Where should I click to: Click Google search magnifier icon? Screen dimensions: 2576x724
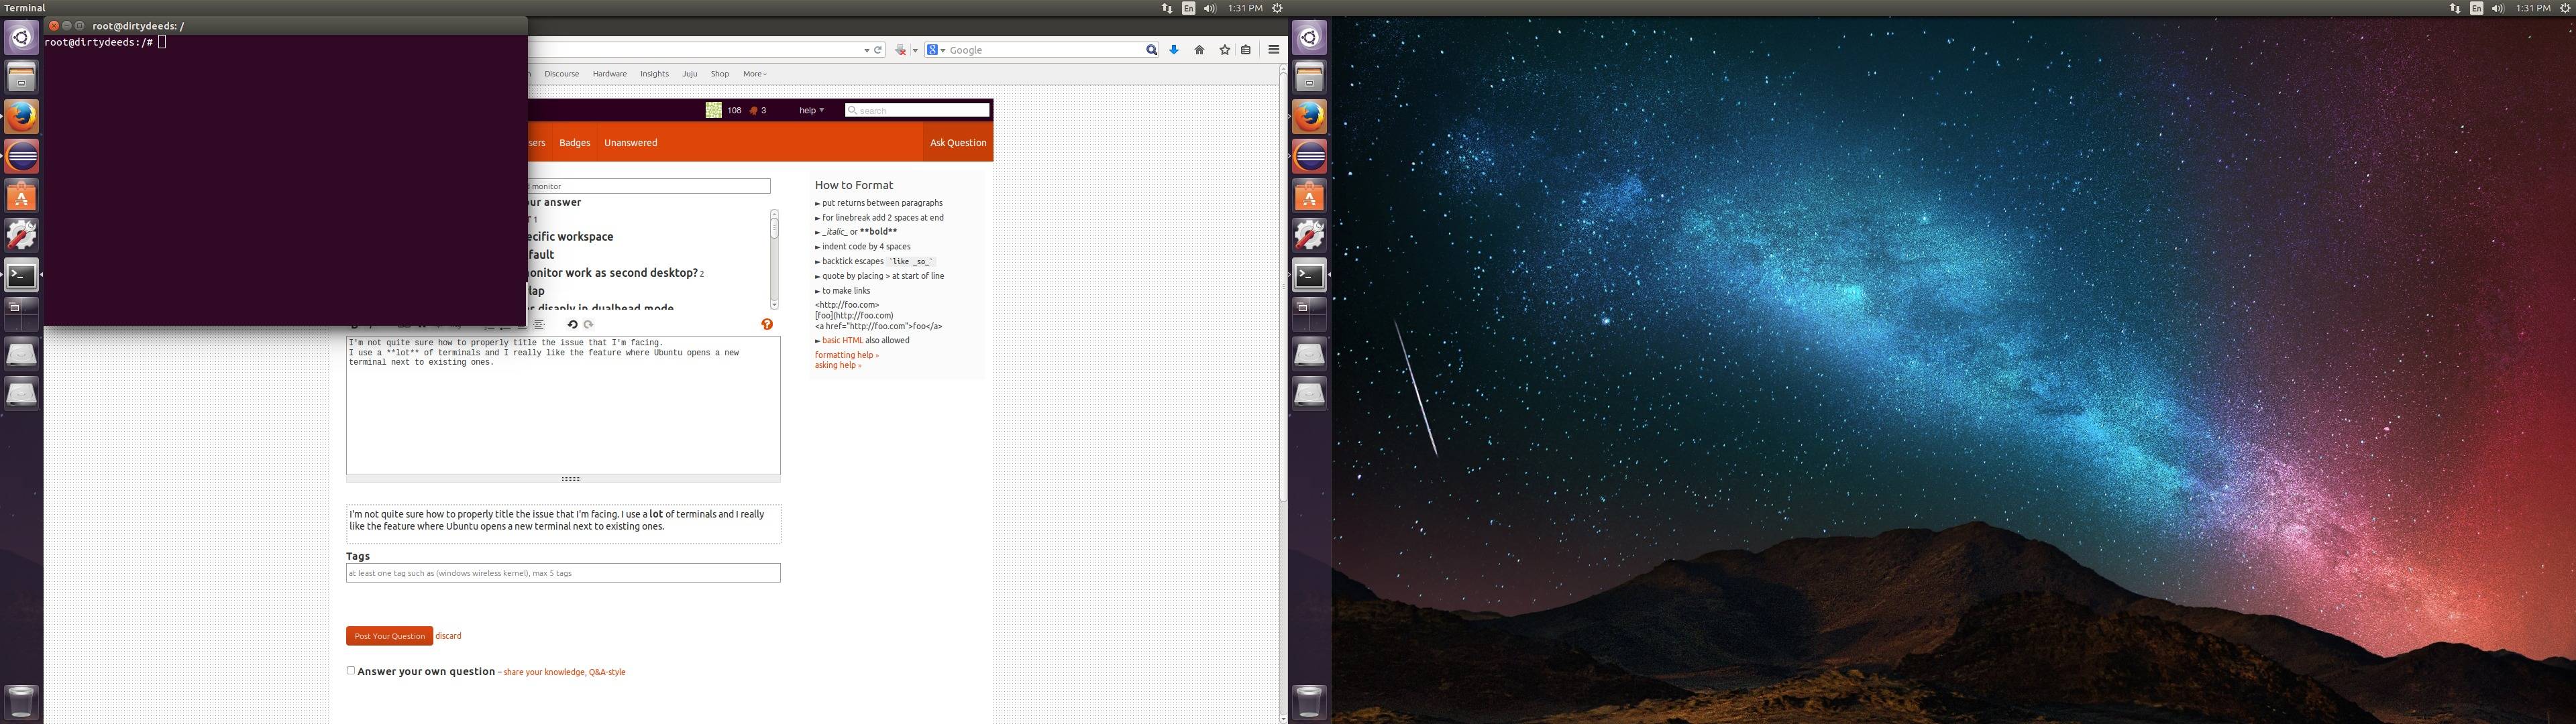click(1151, 50)
